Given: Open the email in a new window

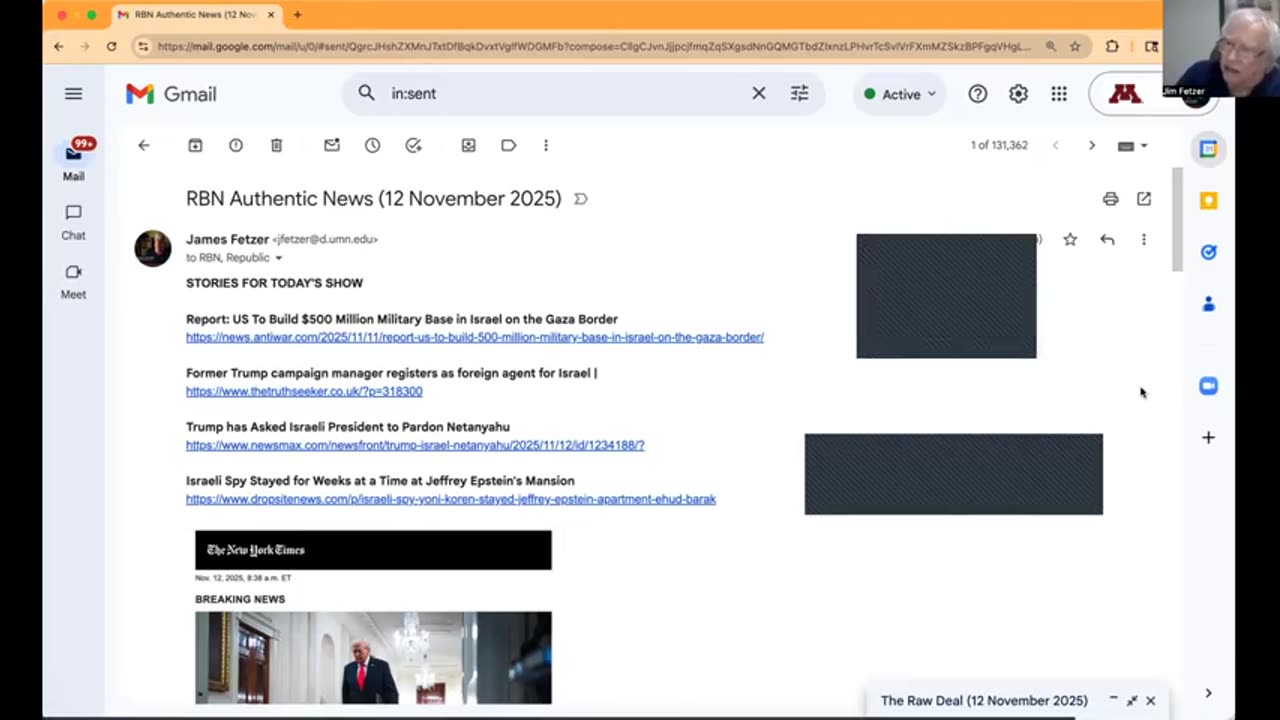Looking at the screenshot, I should 1144,199.
